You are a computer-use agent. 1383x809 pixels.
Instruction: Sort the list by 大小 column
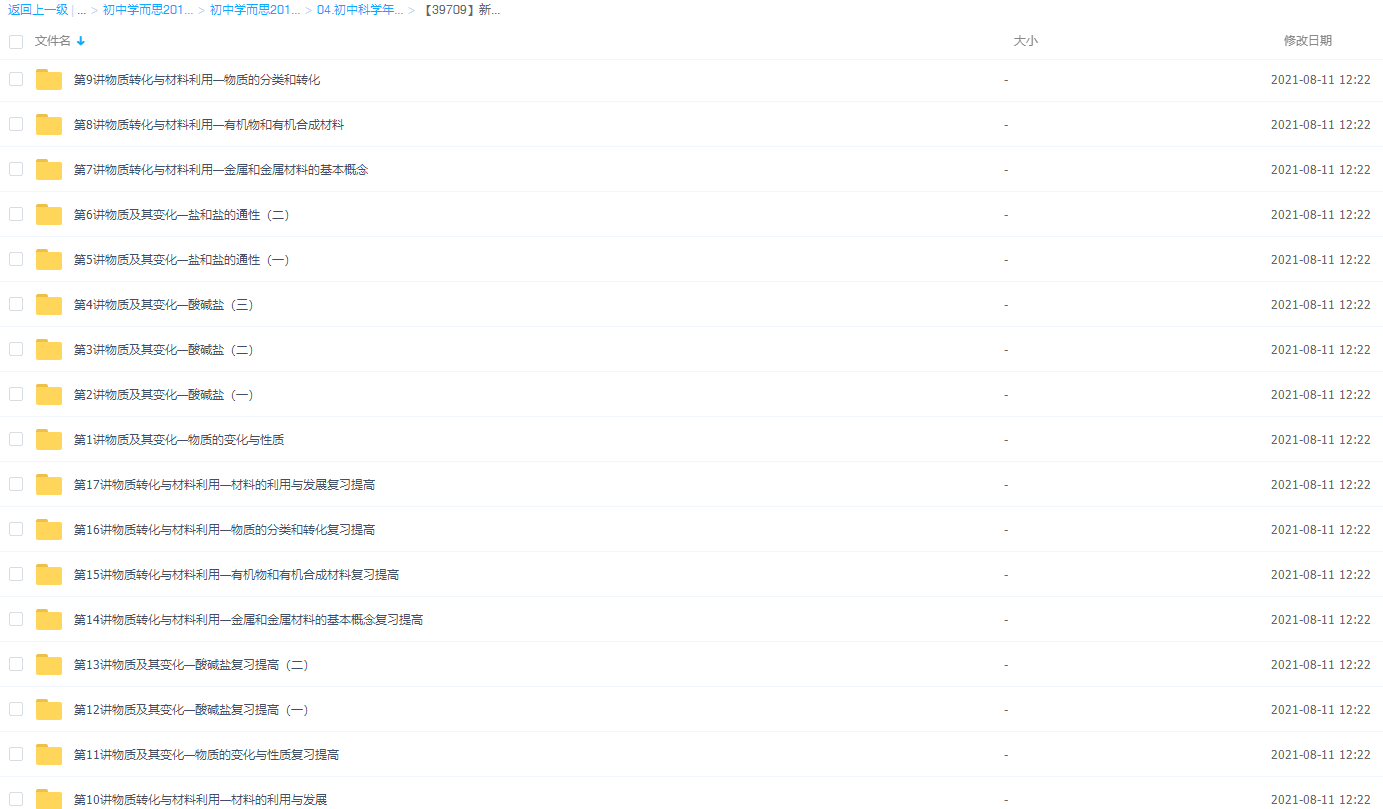point(1025,41)
